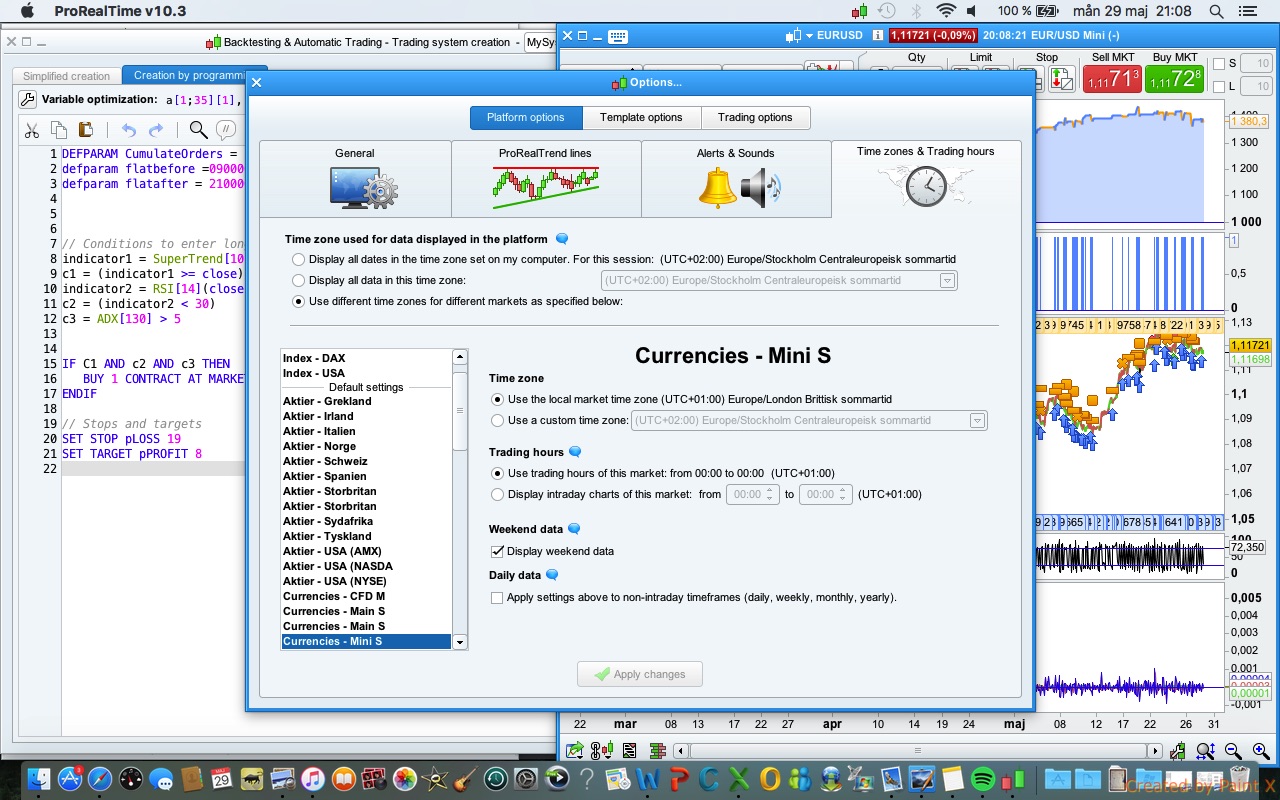
Task: Open the Alerts & Sounds section
Action: 736,179
